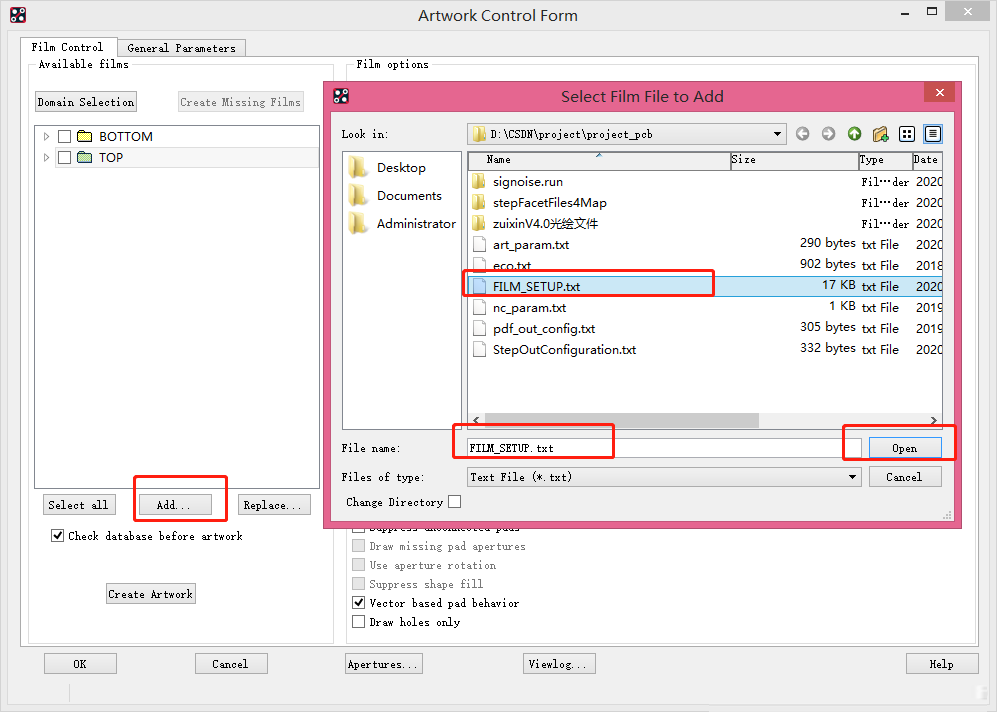Go up to the parent directory
This screenshot has width=997, height=712.
(854, 134)
